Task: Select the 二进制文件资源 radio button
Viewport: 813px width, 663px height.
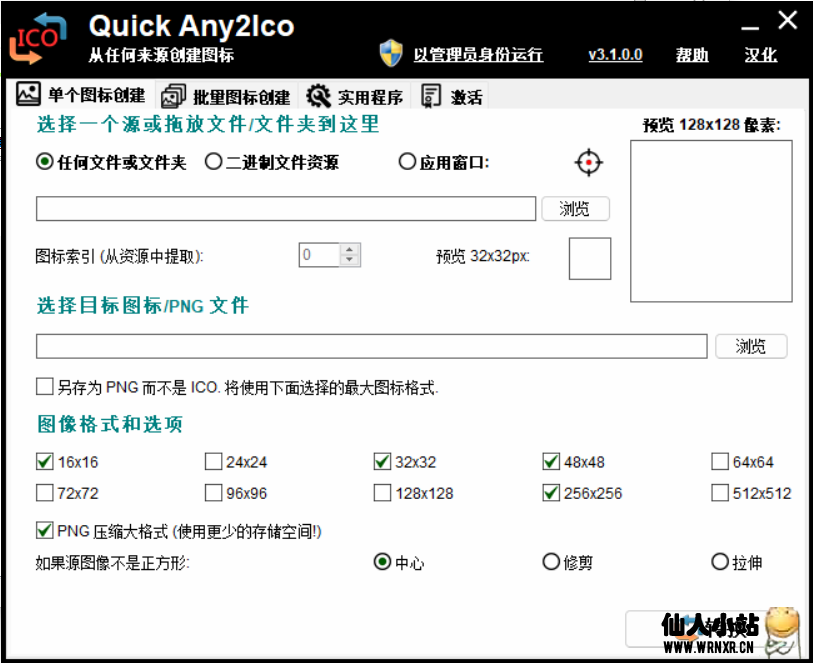Action: pos(211,161)
